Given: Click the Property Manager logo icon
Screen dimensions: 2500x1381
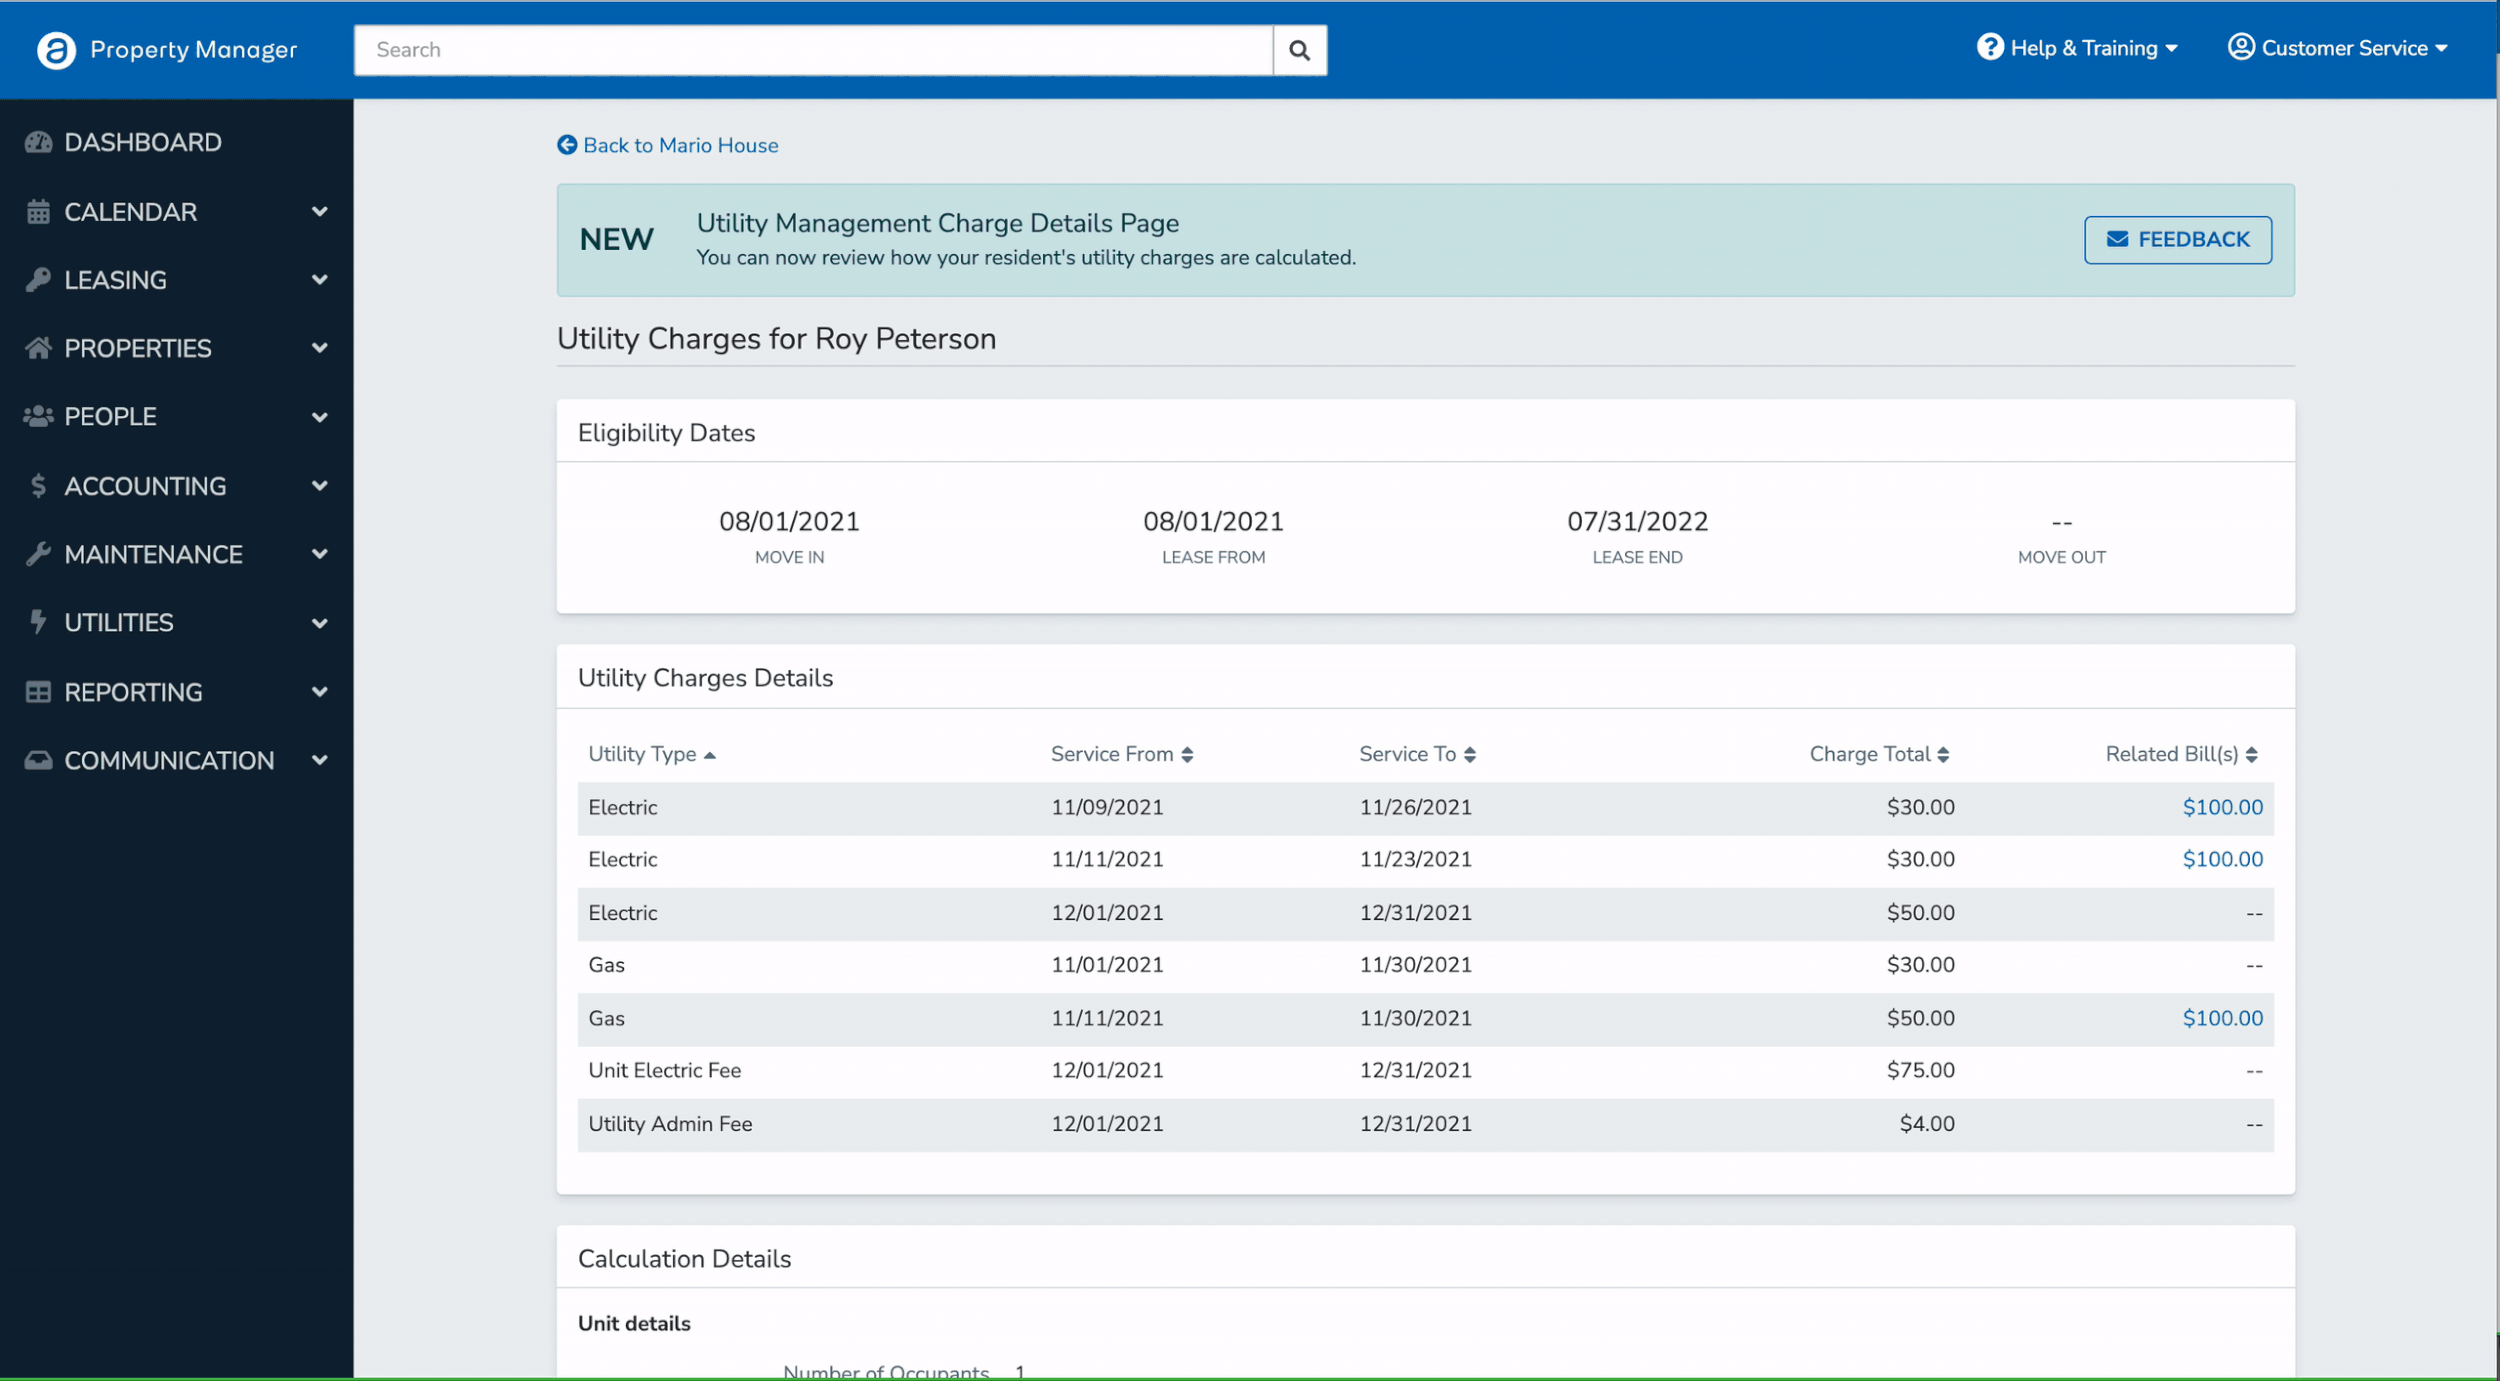Looking at the screenshot, I should click(x=56, y=50).
